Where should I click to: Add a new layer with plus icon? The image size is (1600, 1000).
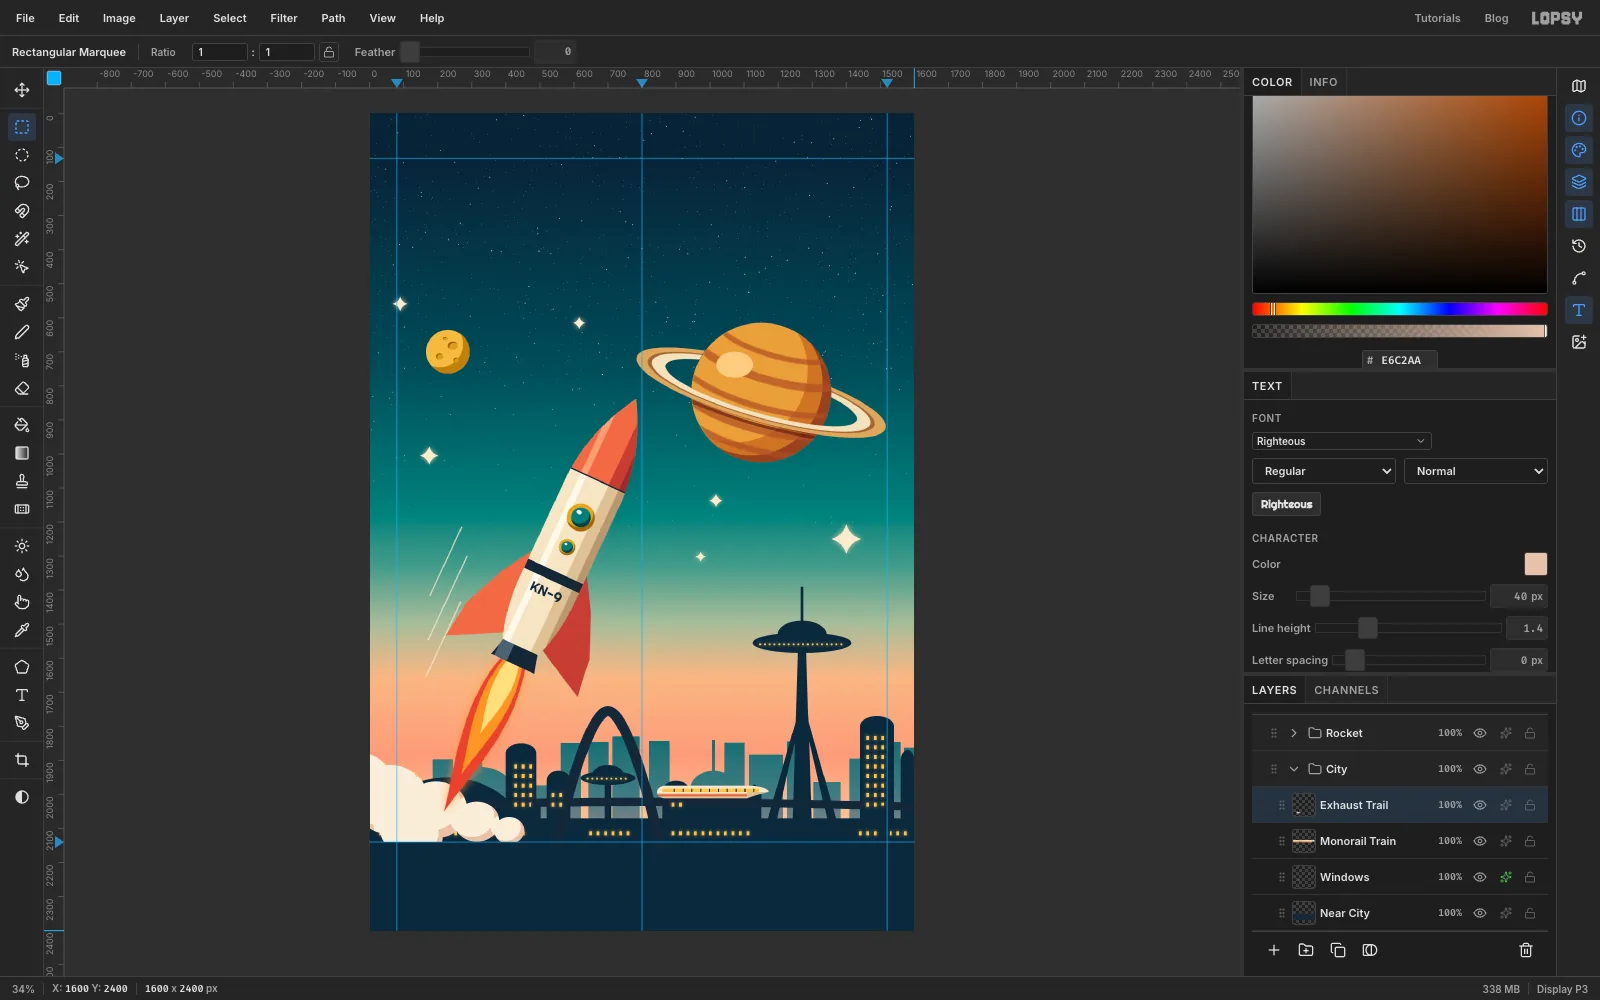(1274, 950)
